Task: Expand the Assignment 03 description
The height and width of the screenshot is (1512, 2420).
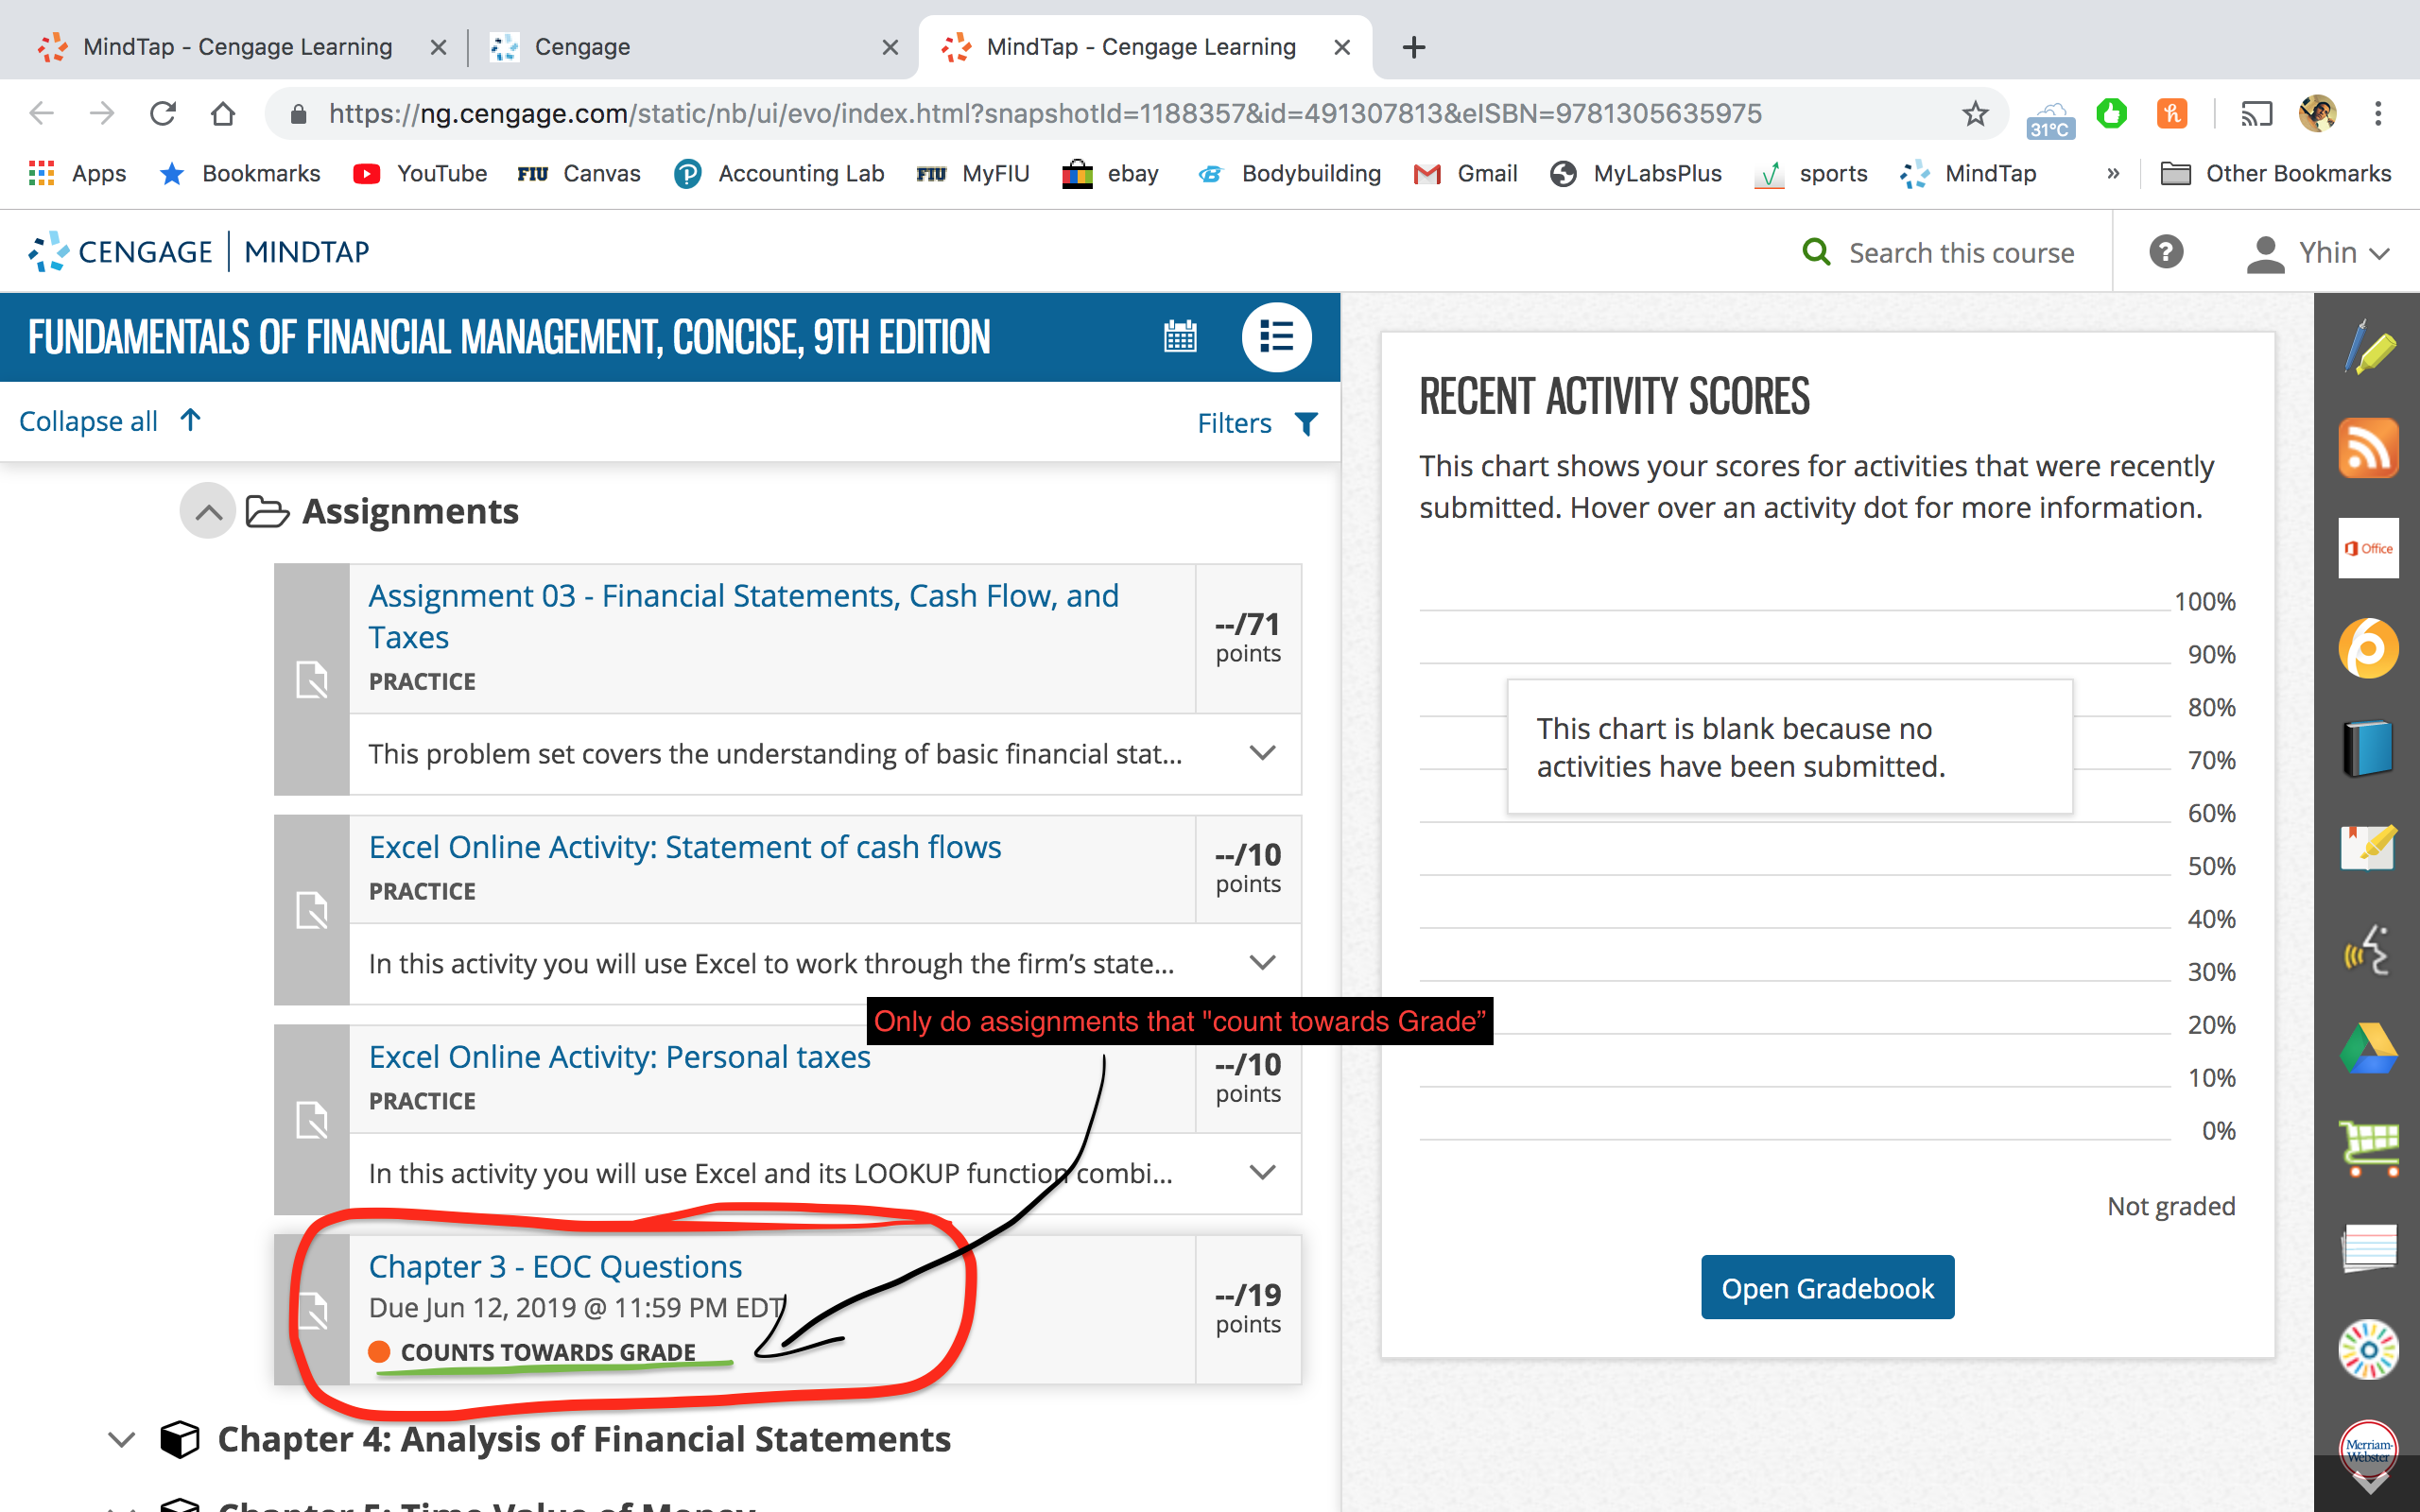Action: 1262,753
